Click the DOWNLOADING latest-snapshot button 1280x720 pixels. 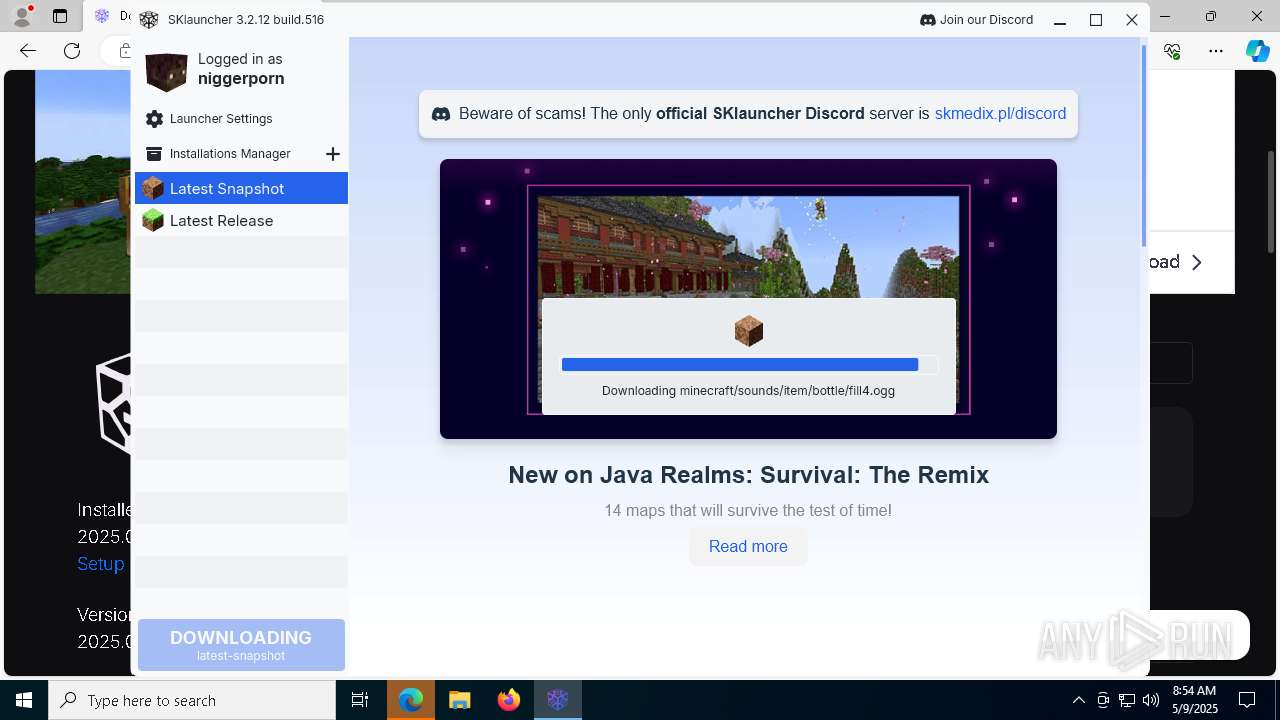click(241, 645)
